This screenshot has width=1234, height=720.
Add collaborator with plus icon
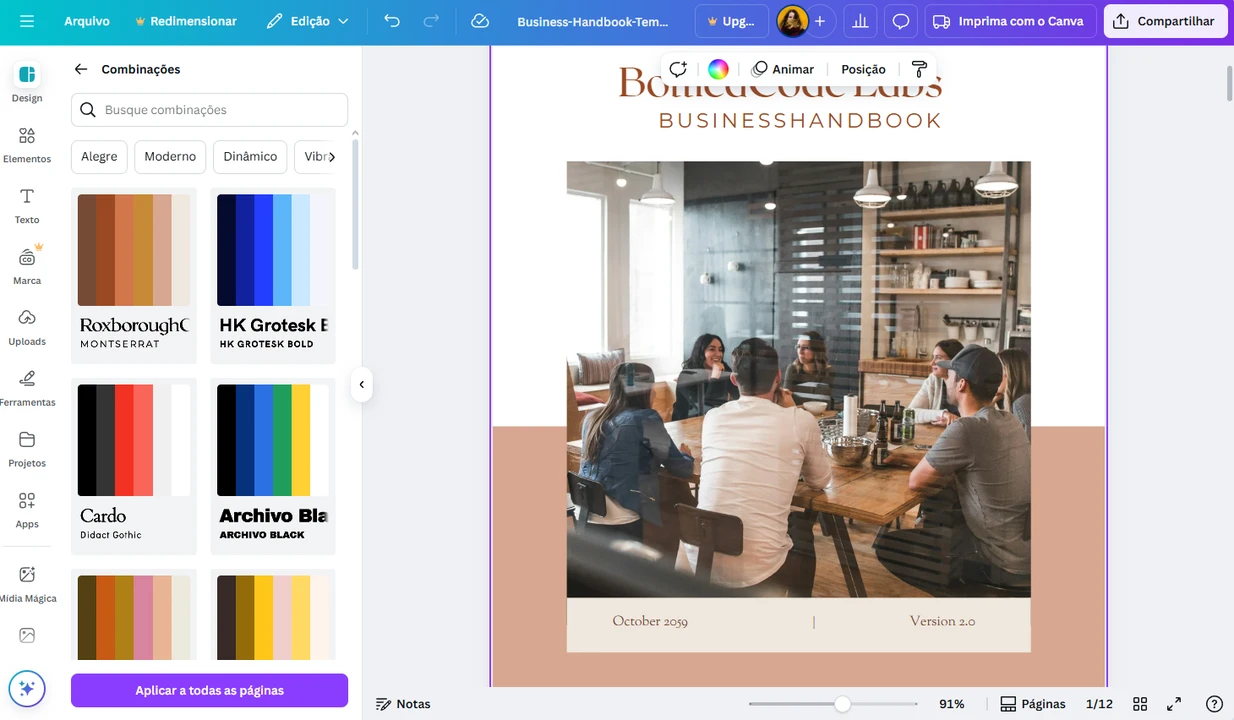tap(820, 21)
